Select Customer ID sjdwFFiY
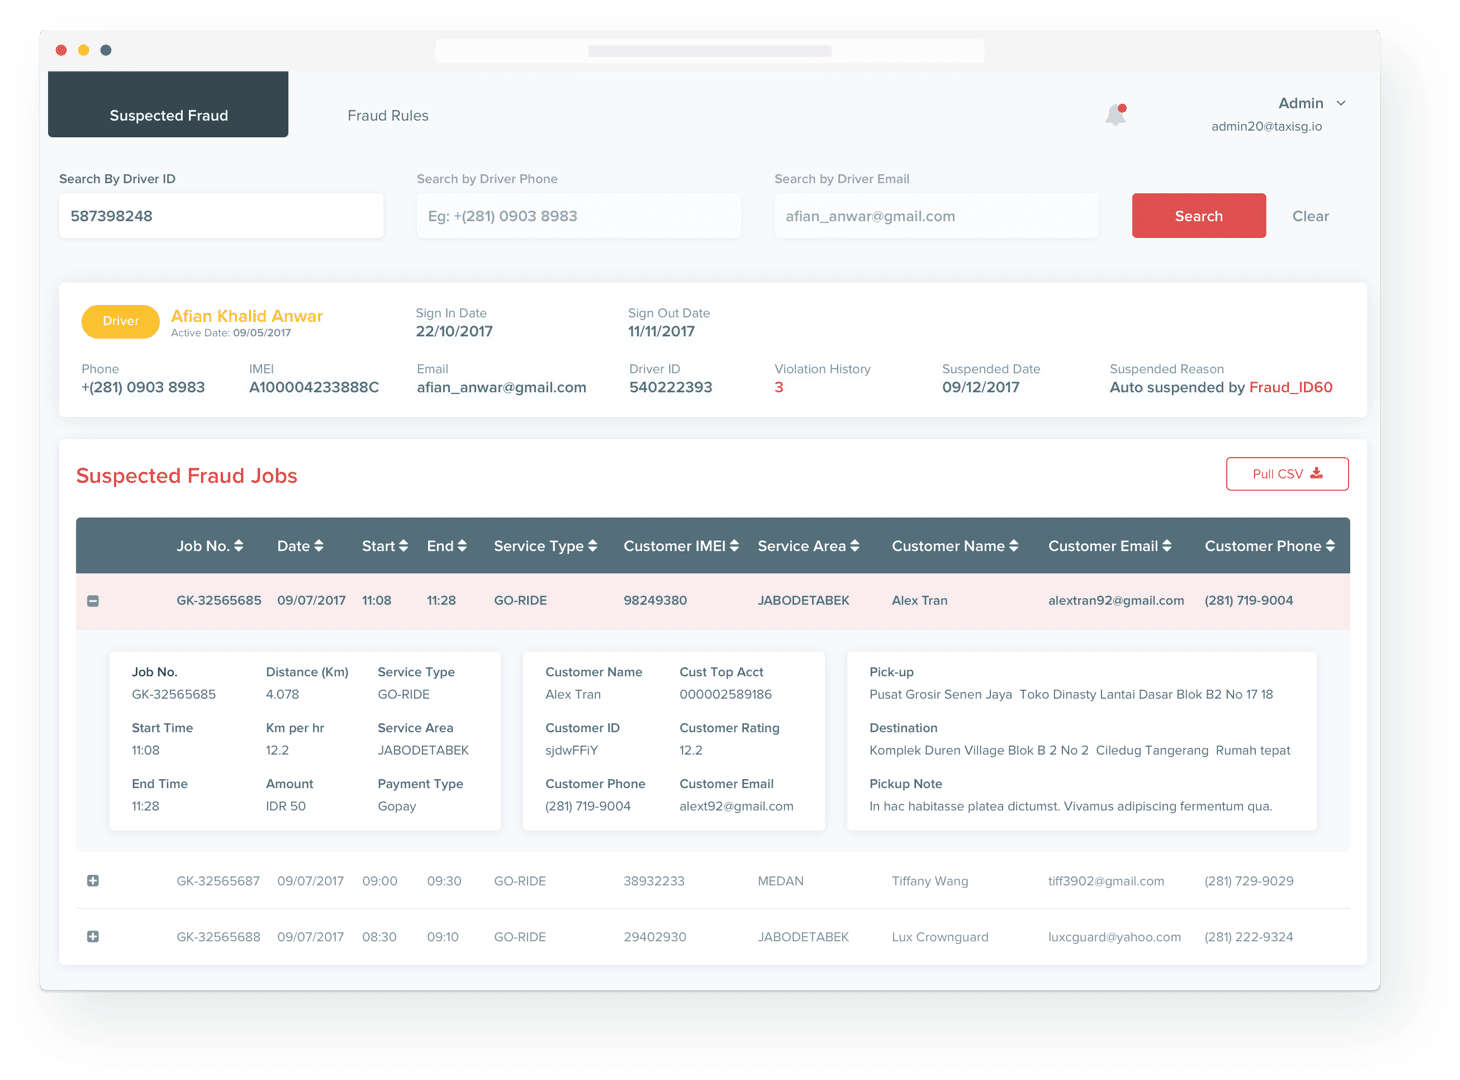The height and width of the screenshot is (1080, 1460). pos(572,750)
